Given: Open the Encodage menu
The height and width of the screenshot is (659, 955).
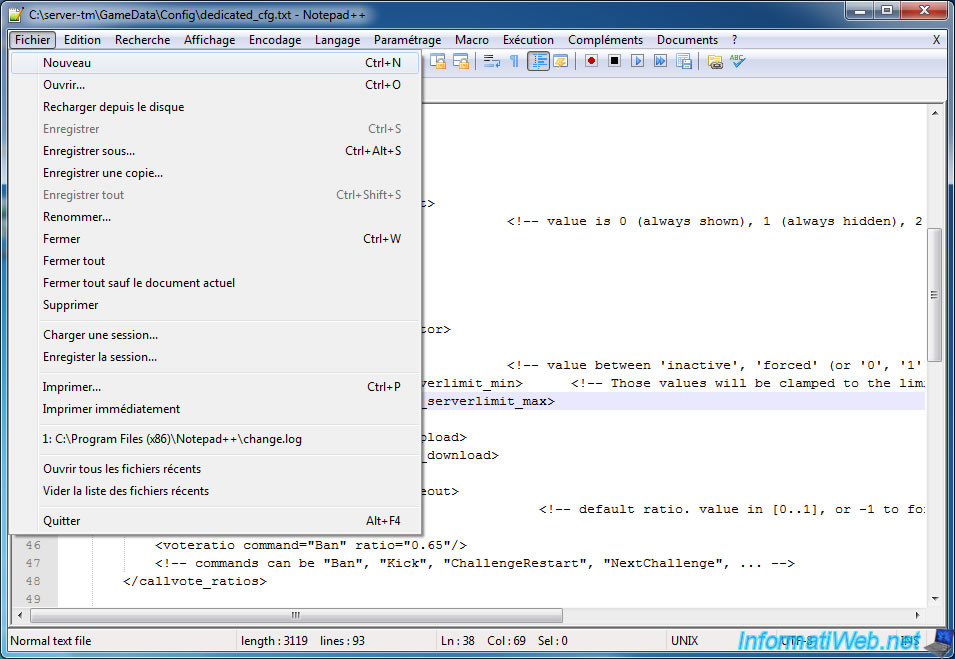Looking at the screenshot, I should click(x=275, y=40).
